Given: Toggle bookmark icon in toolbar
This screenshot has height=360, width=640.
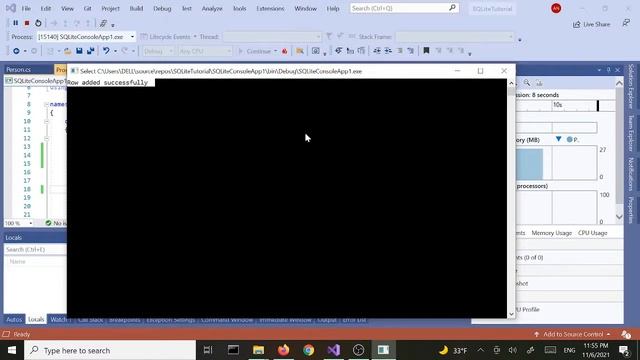Looking at the screenshot, I should click(x=426, y=51).
